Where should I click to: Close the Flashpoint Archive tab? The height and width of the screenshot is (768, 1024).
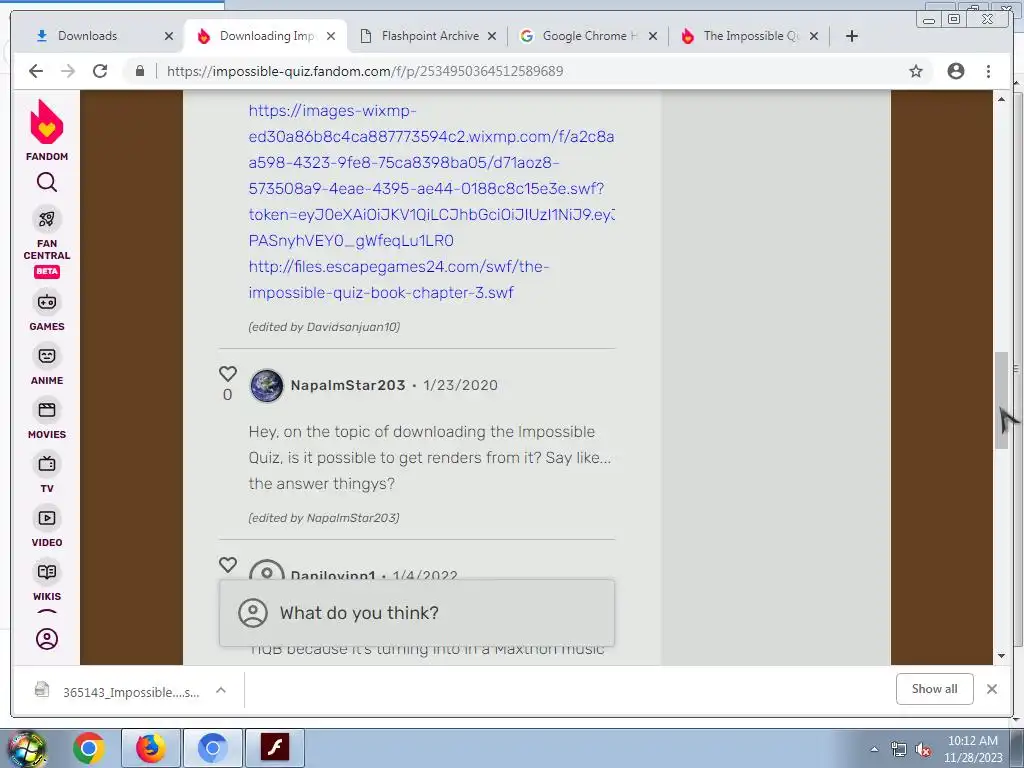[x=492, y=36]
